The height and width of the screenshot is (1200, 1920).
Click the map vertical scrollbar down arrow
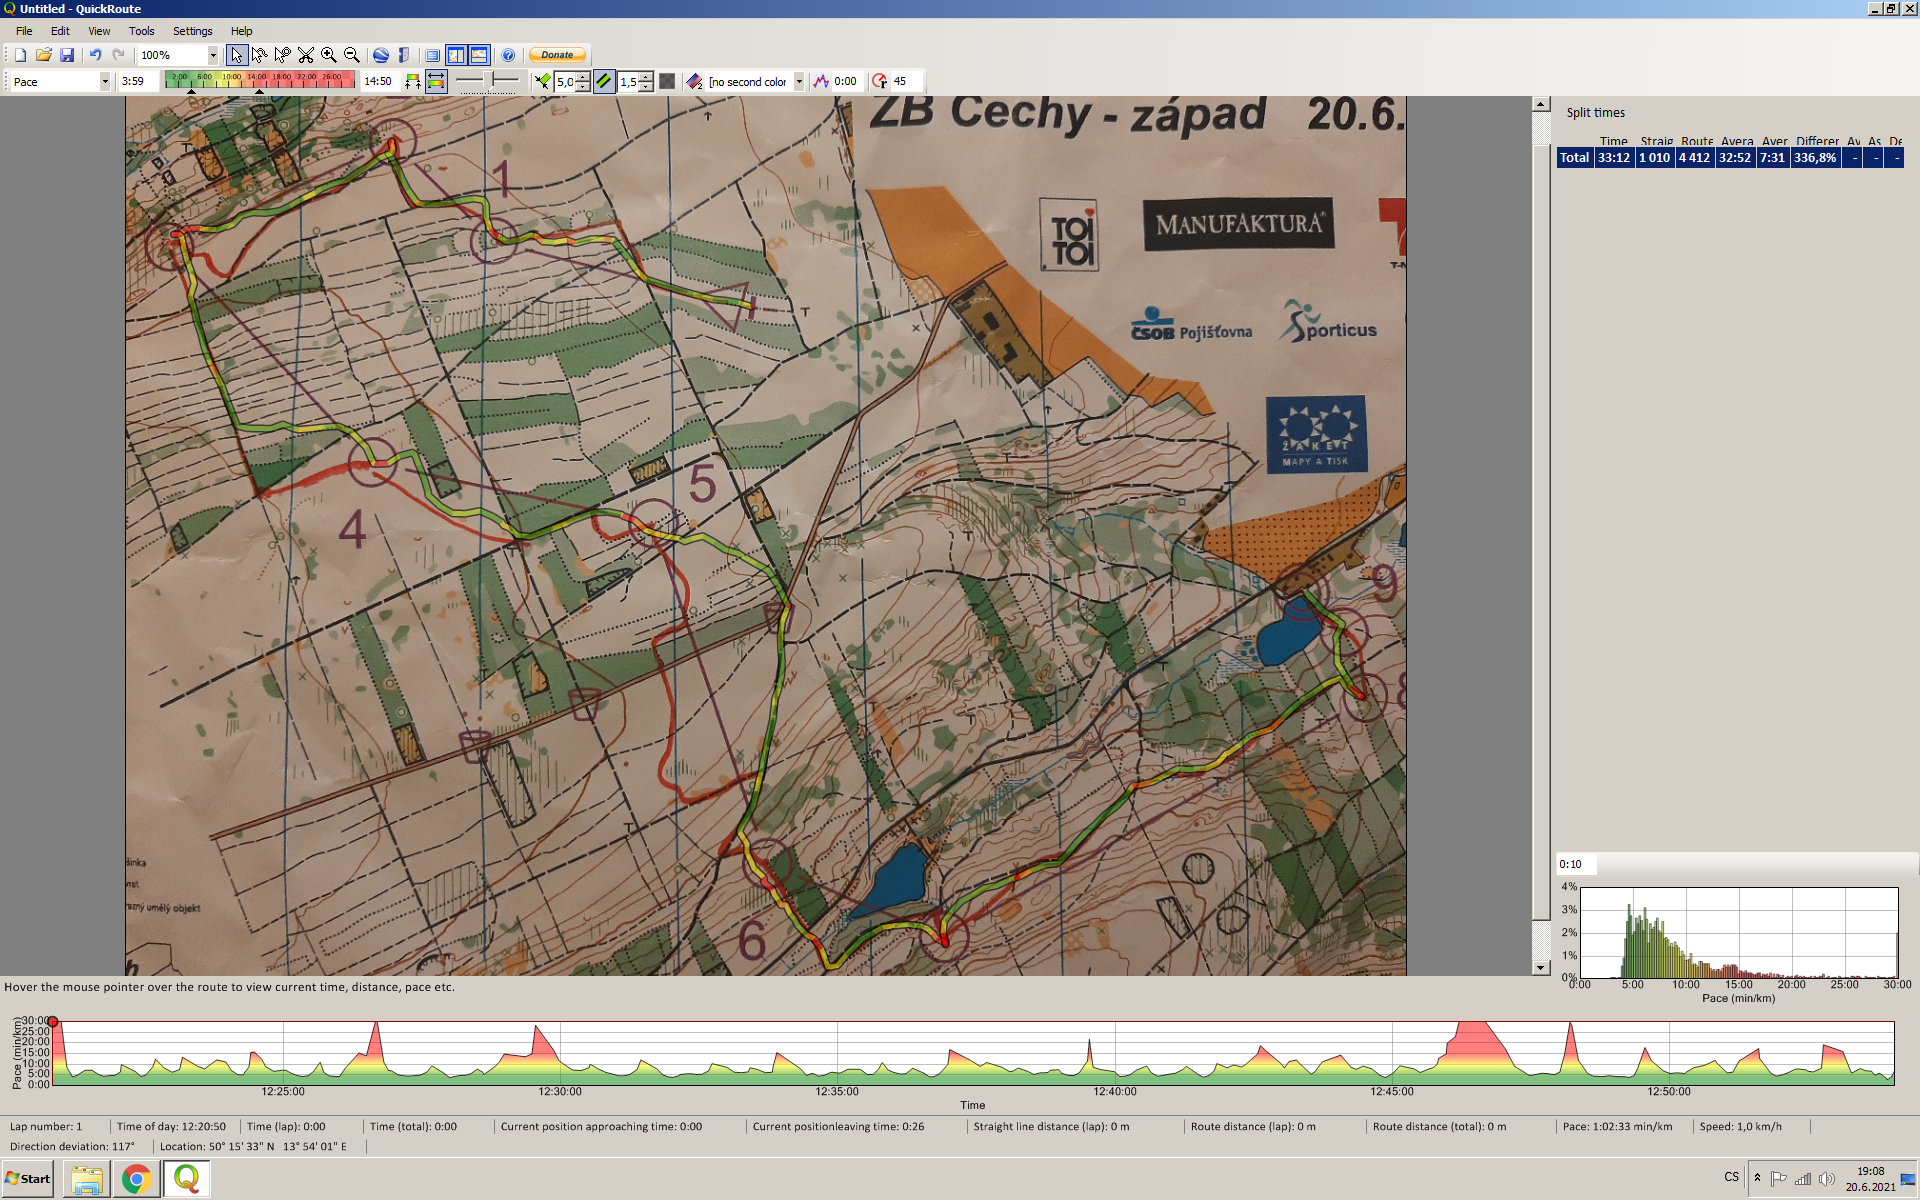click(1541, 967)
